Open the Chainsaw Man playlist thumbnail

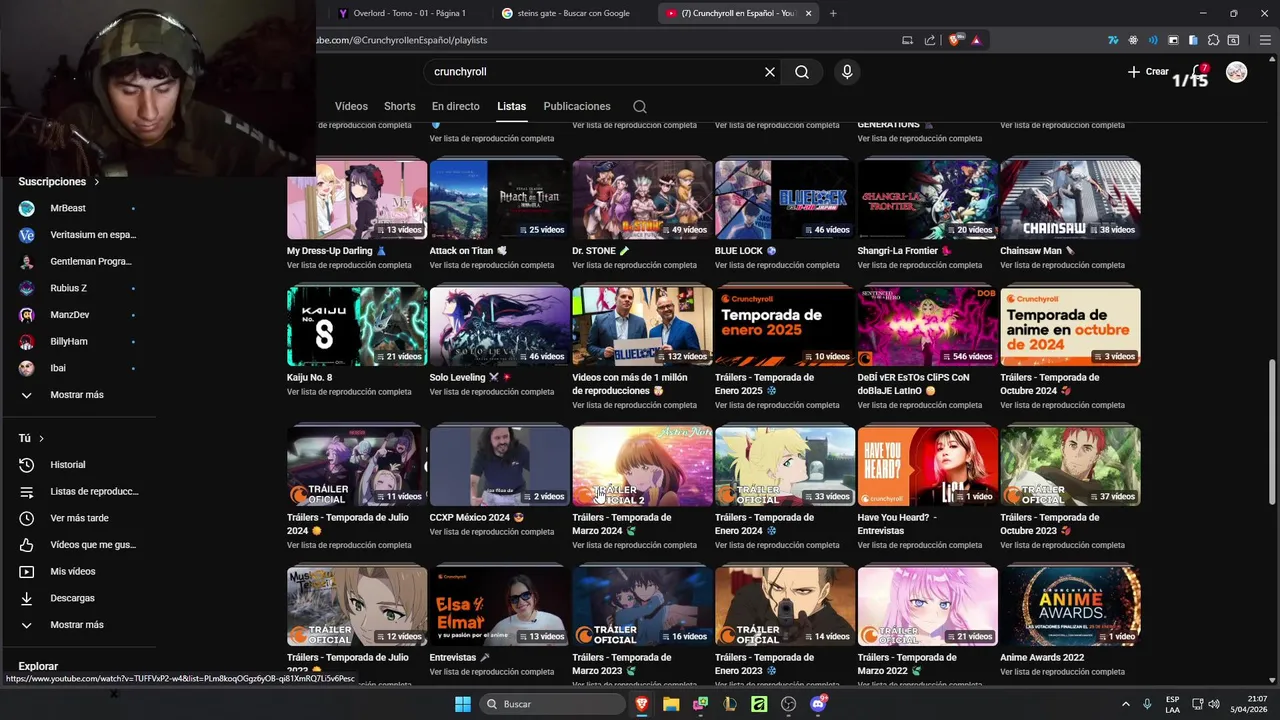pos(1070,199)
